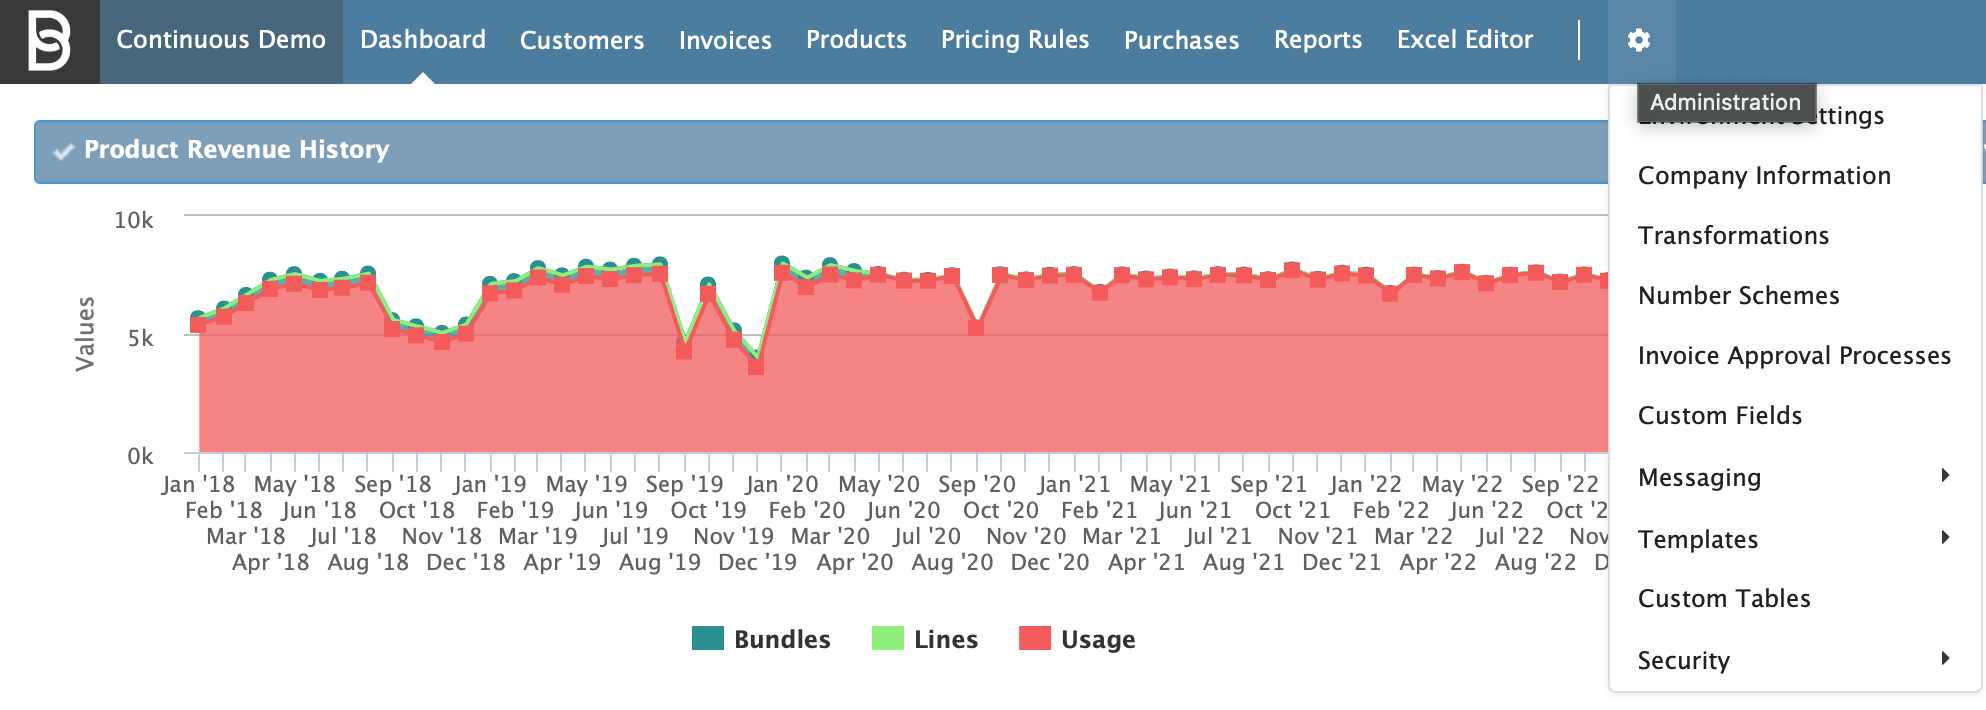Go to Pricing Rules
The image size is (1986, 710).
pos(1014,40)
